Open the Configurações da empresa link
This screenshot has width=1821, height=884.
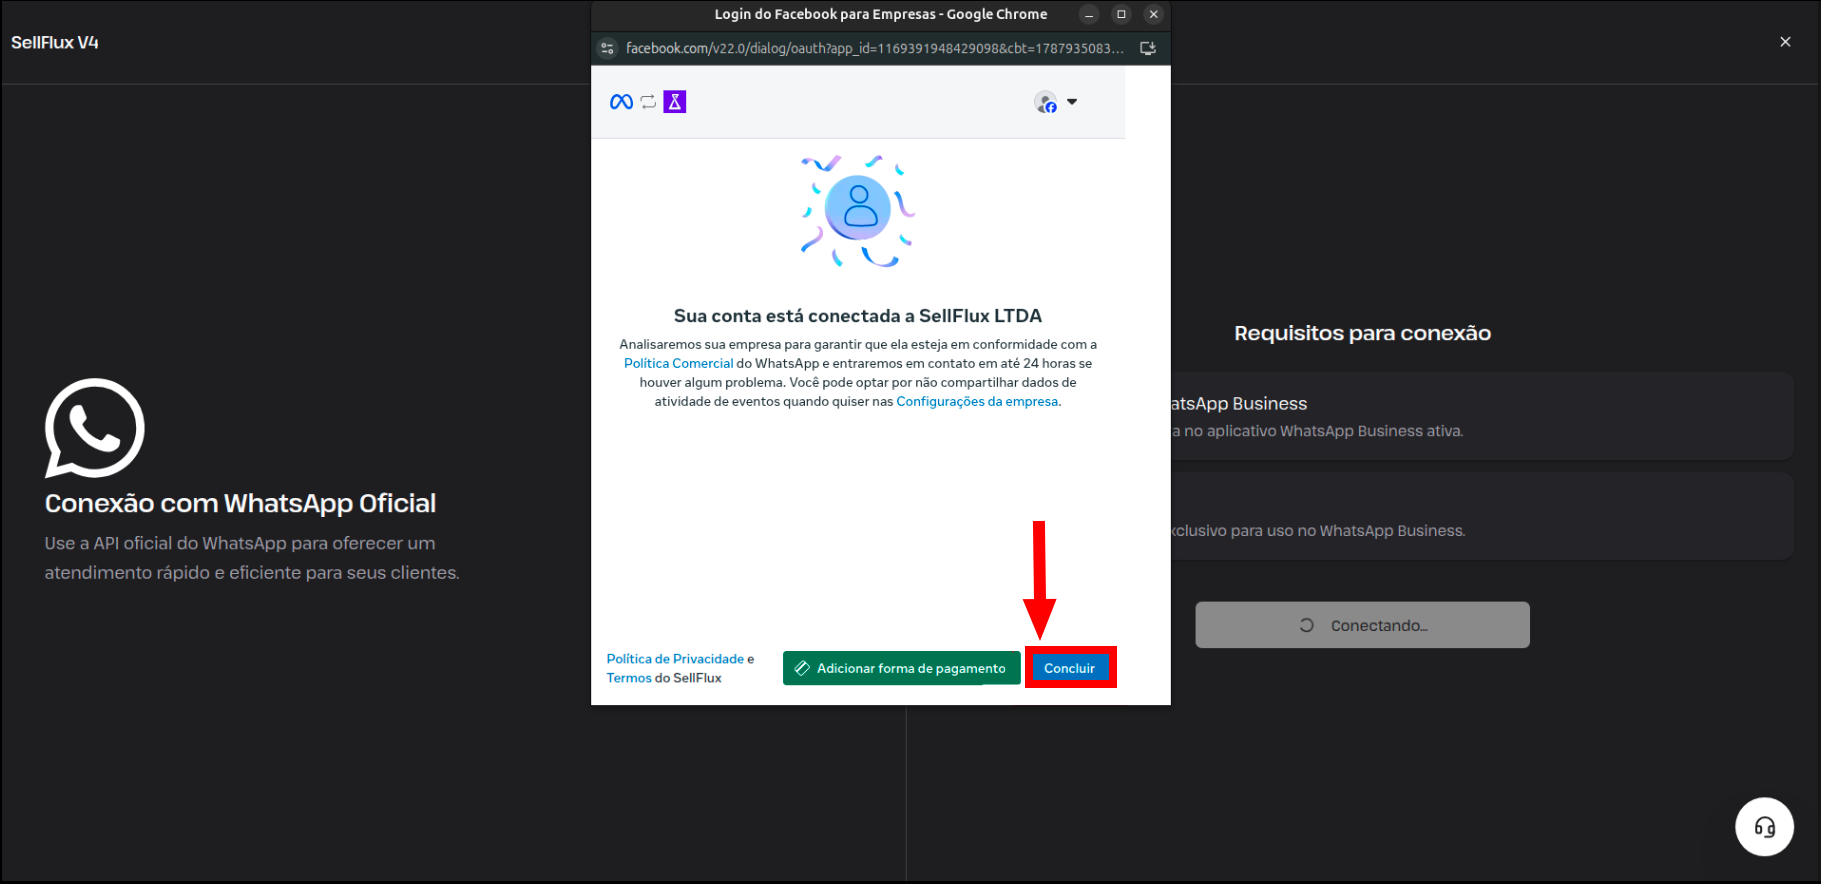977,401
